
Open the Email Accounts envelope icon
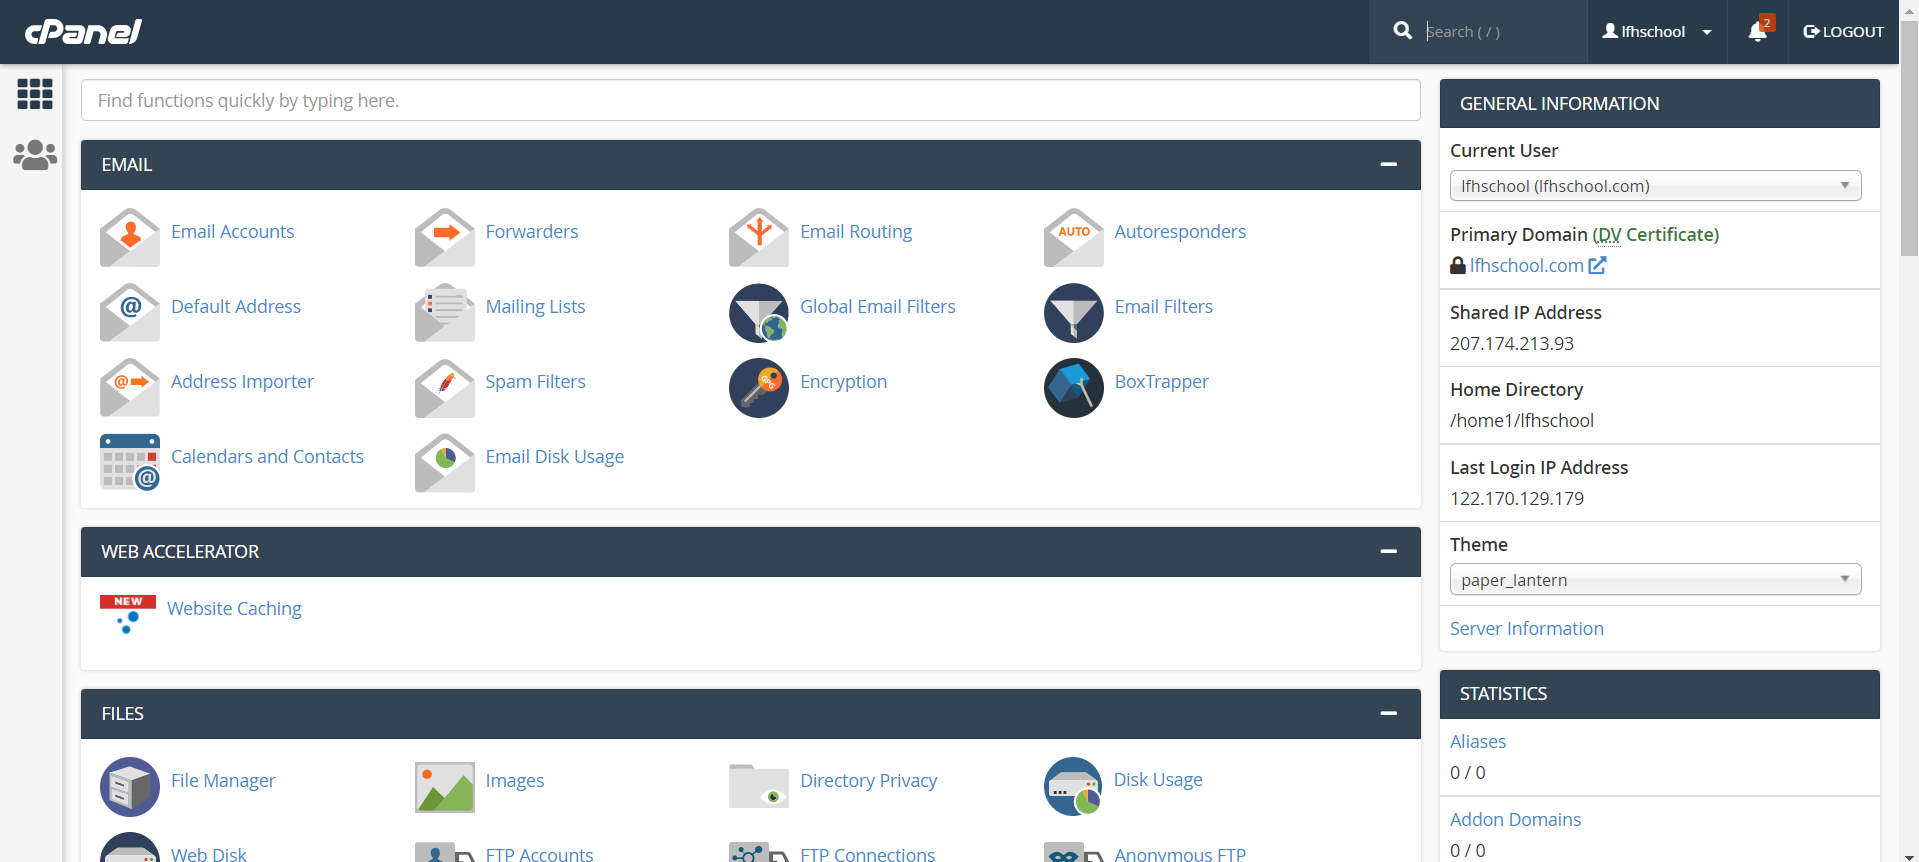tap(130, 237)
